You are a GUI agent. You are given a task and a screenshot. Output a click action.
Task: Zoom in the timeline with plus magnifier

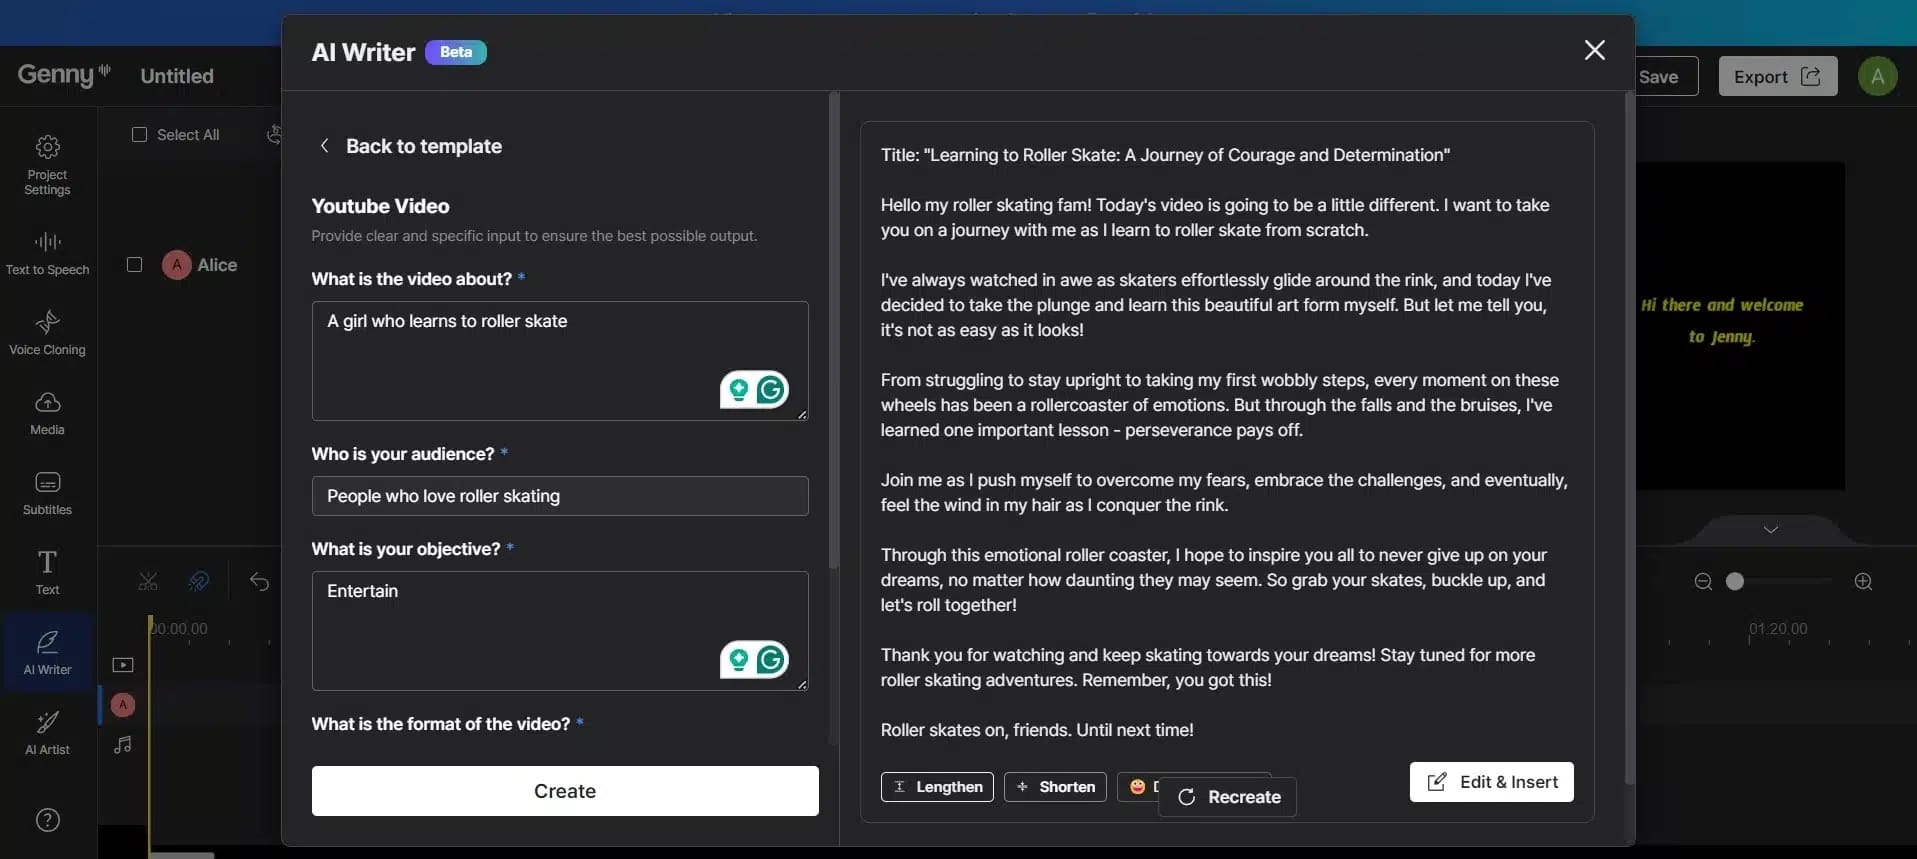(x=1863, y=581)
